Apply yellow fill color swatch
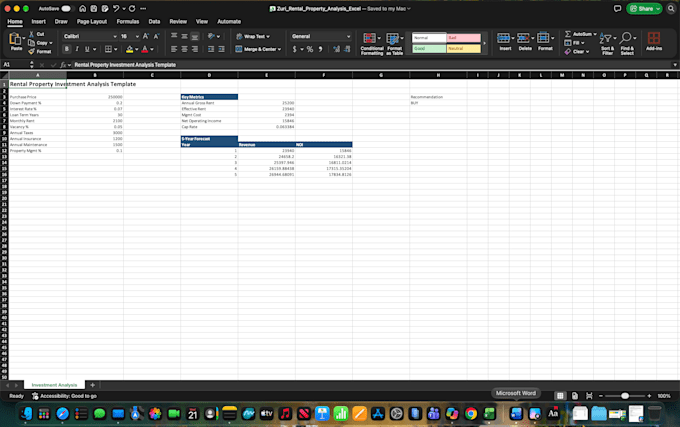 (130, 49)
